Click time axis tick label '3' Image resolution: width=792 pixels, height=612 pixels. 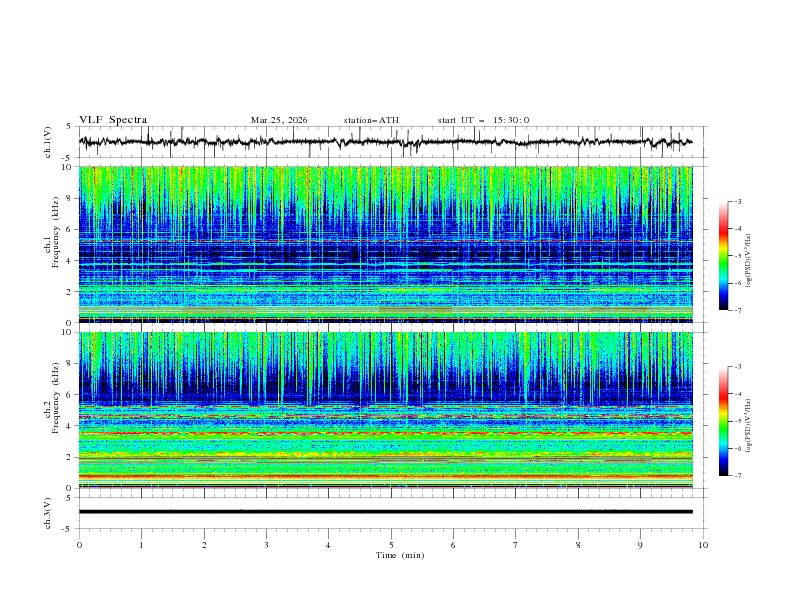[266, 545]
